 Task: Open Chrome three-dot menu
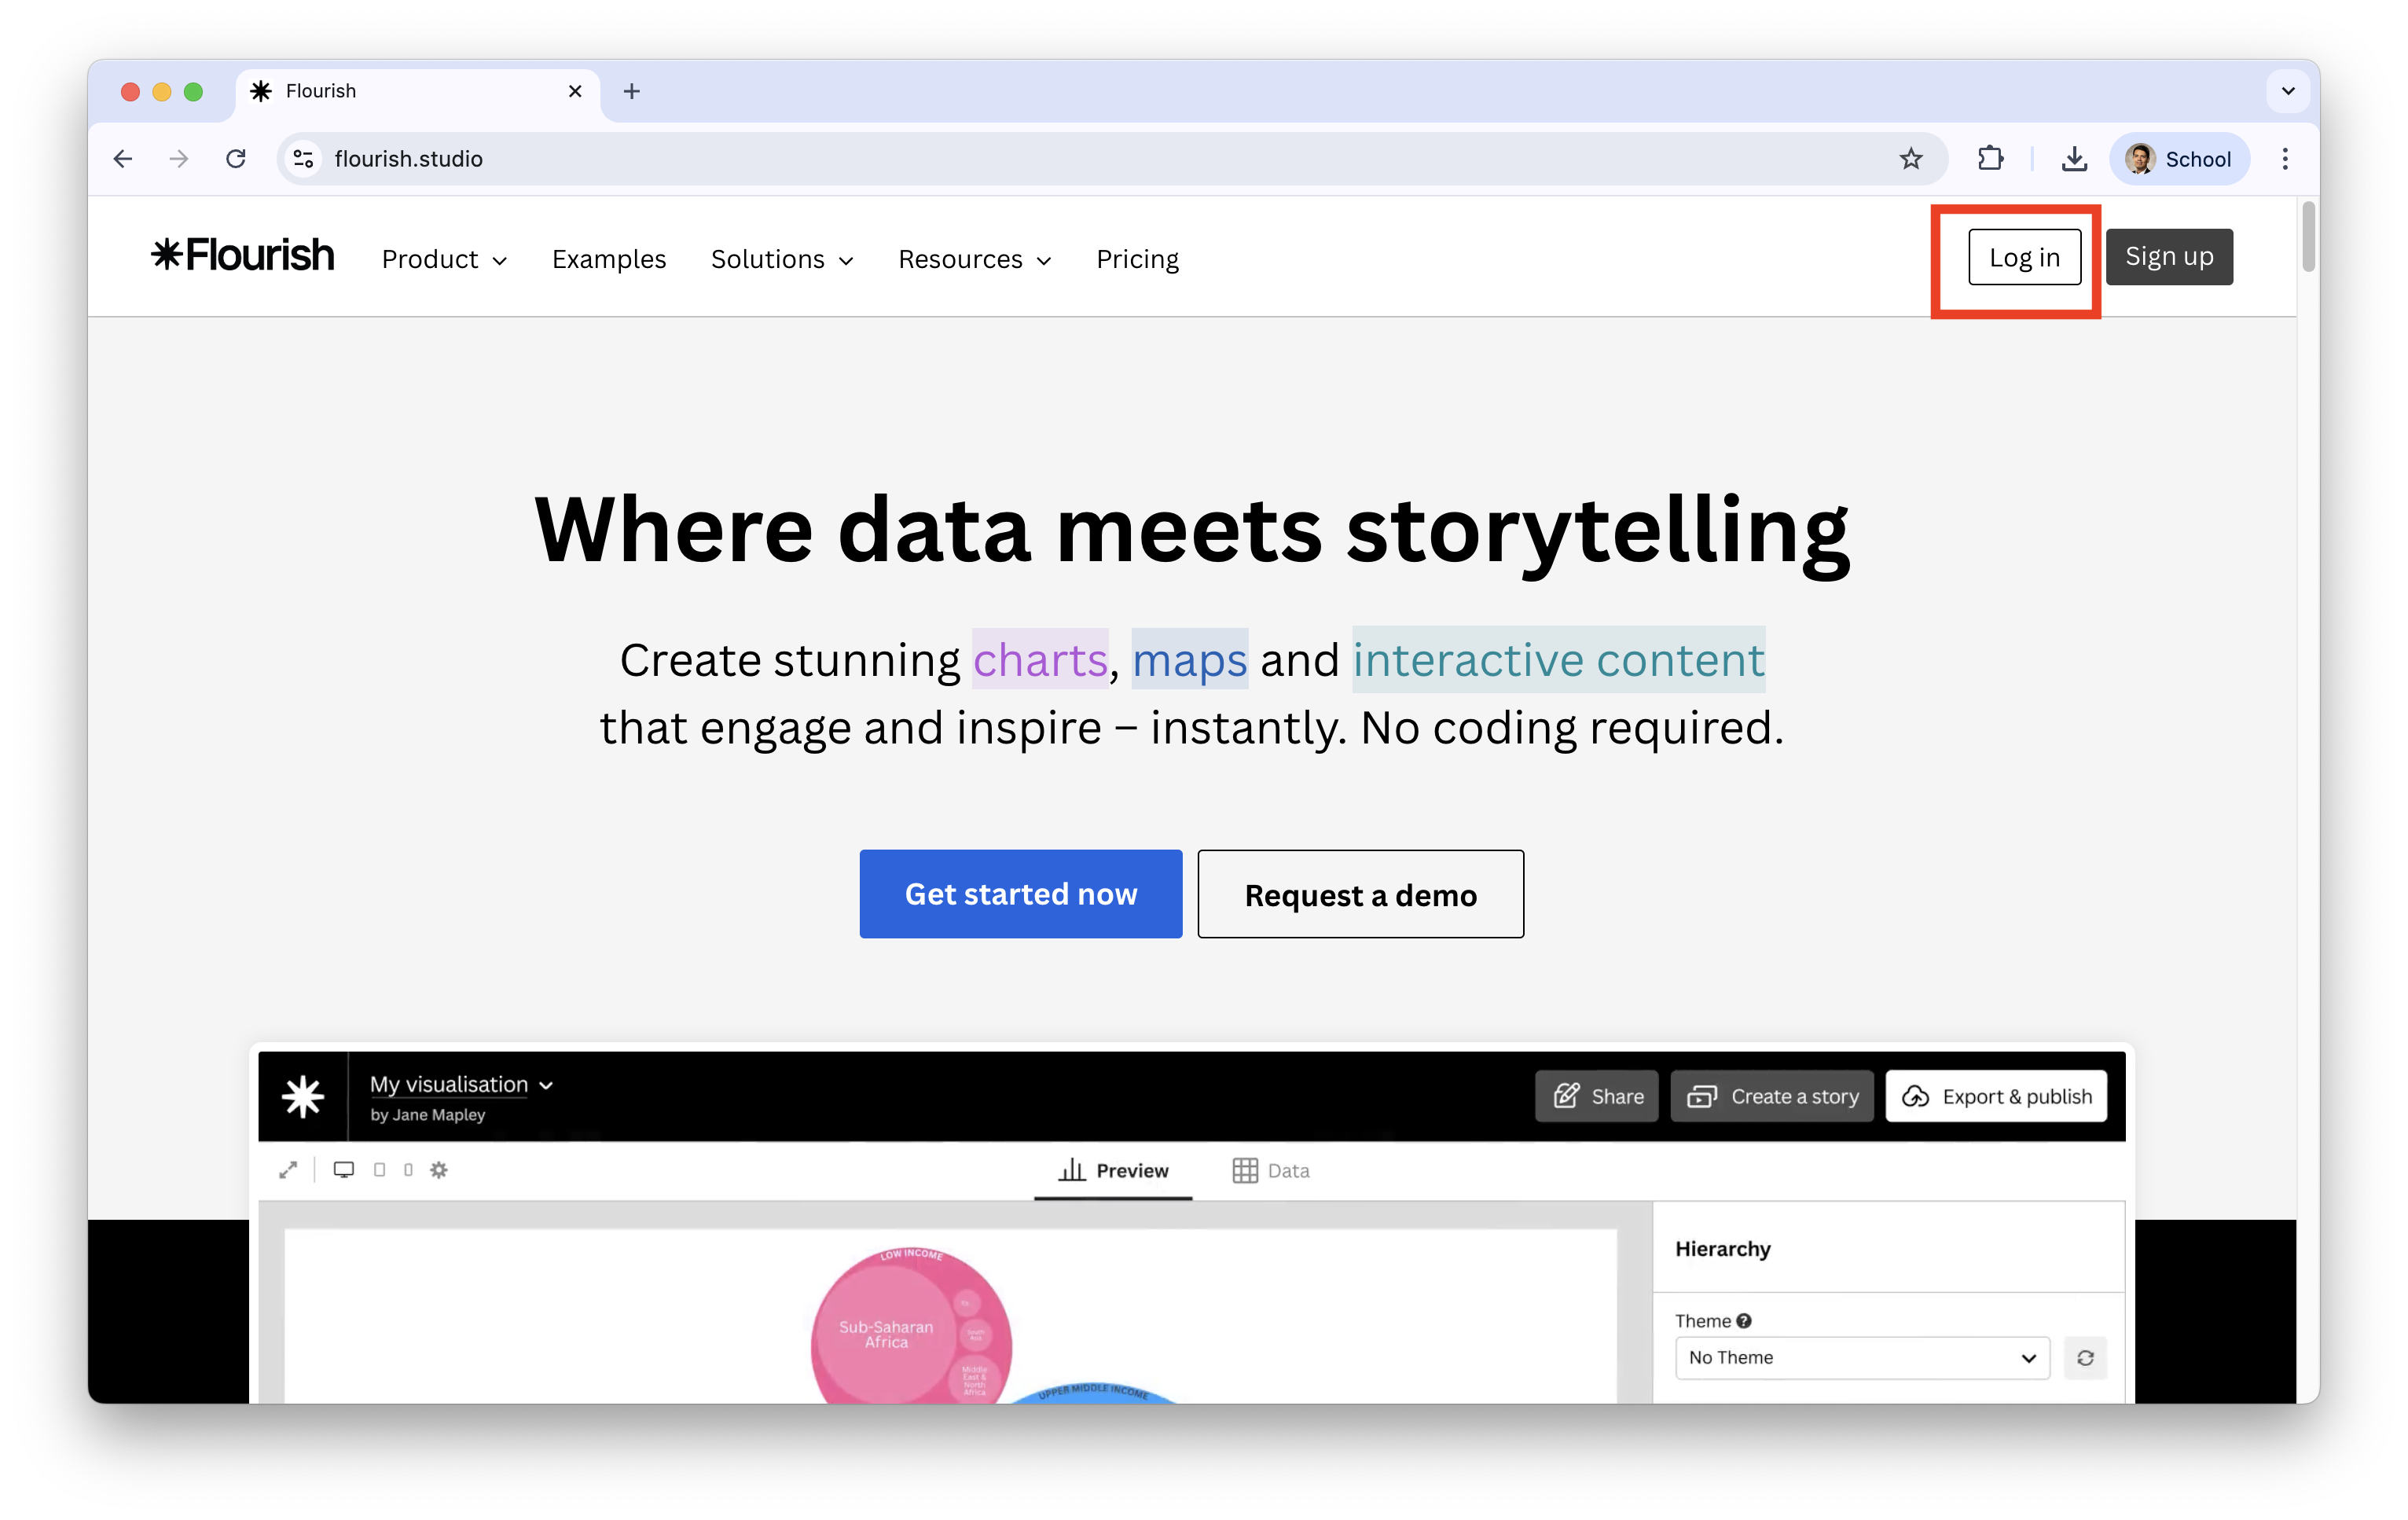tap(2285, 159)
